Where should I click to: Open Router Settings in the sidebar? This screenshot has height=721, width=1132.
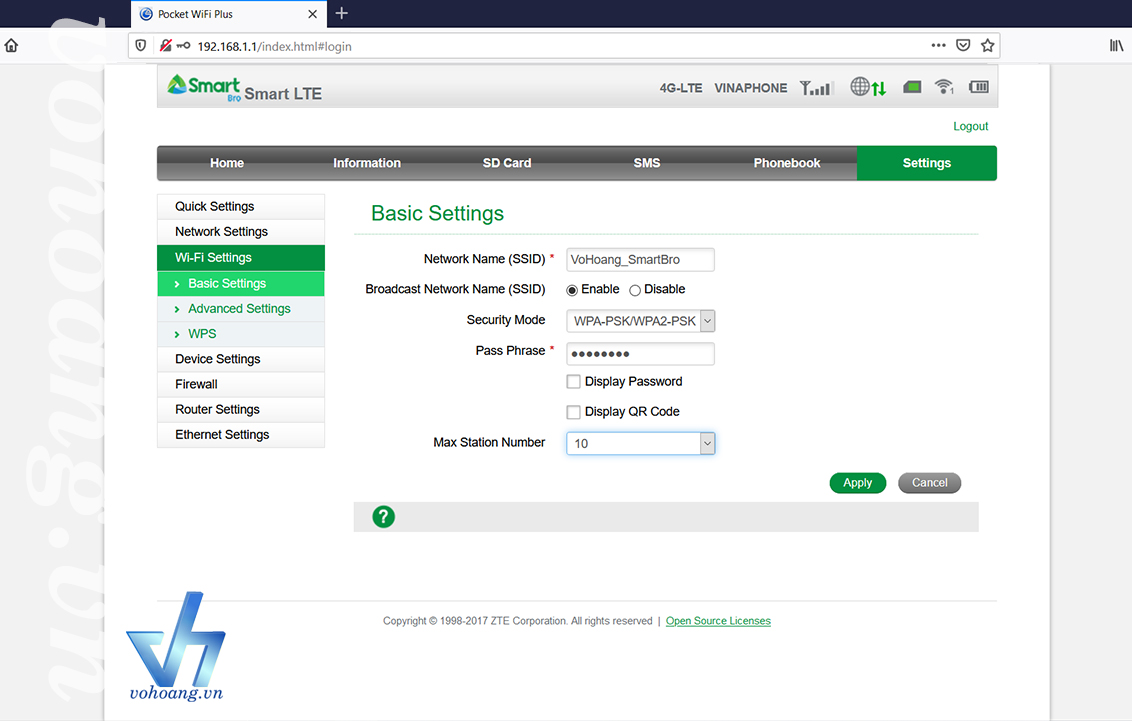coord(240,410)
